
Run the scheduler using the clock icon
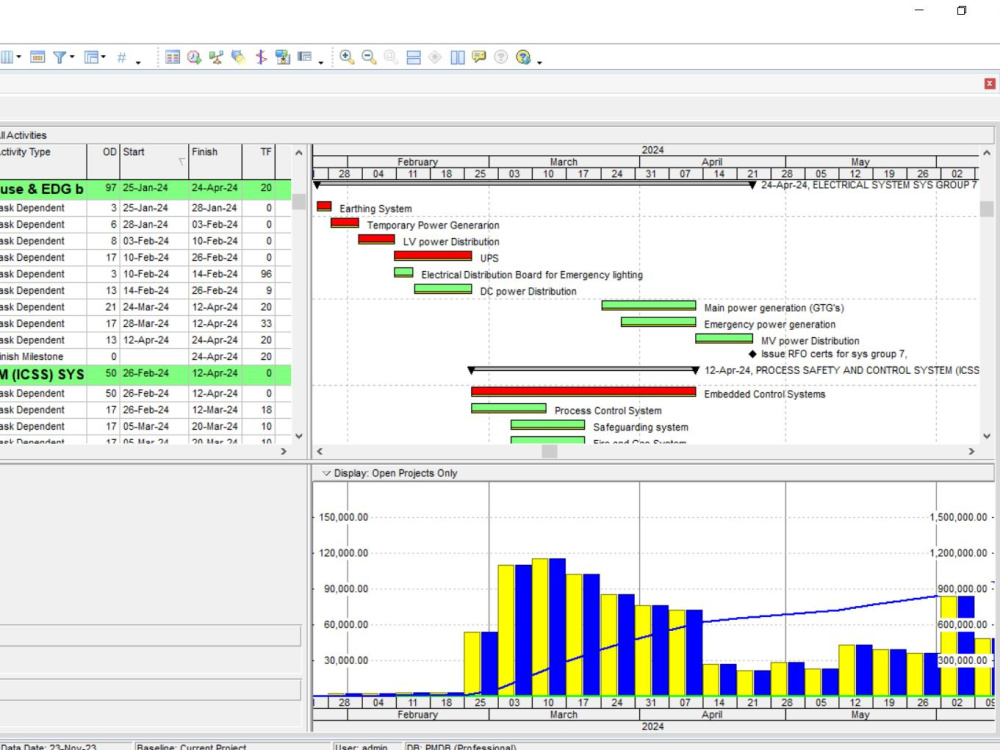(193, 57)
